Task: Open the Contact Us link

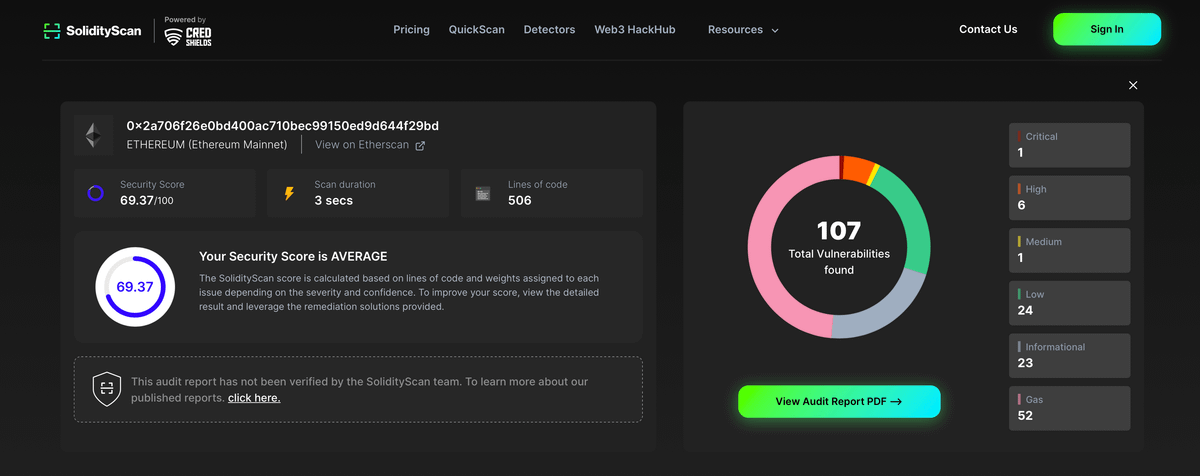Action: [x=987, y=30]
